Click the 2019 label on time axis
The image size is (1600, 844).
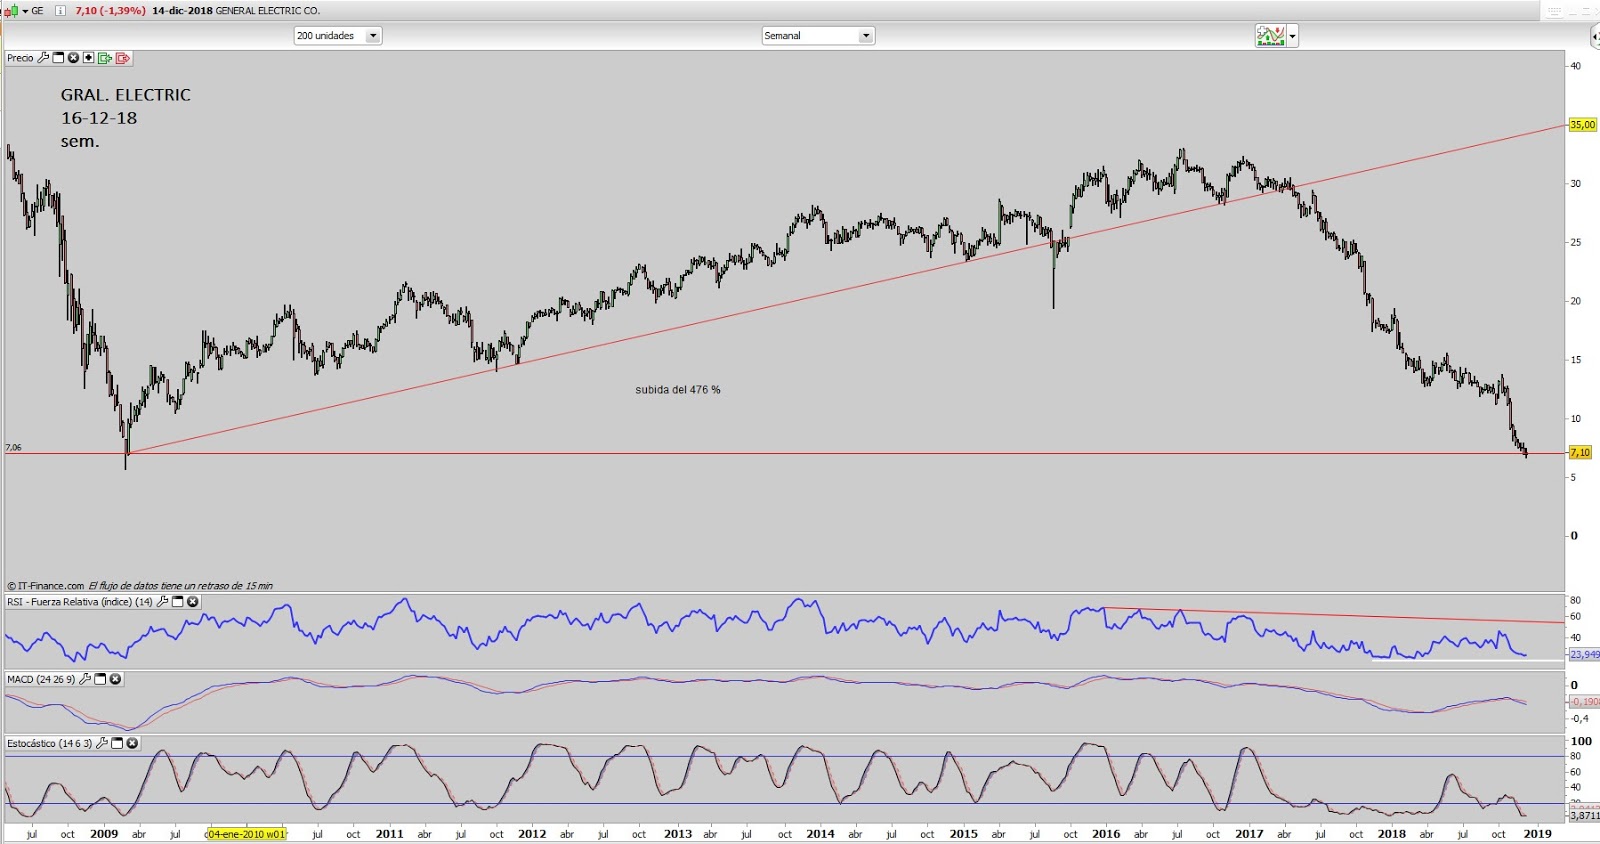(1537, 834)
